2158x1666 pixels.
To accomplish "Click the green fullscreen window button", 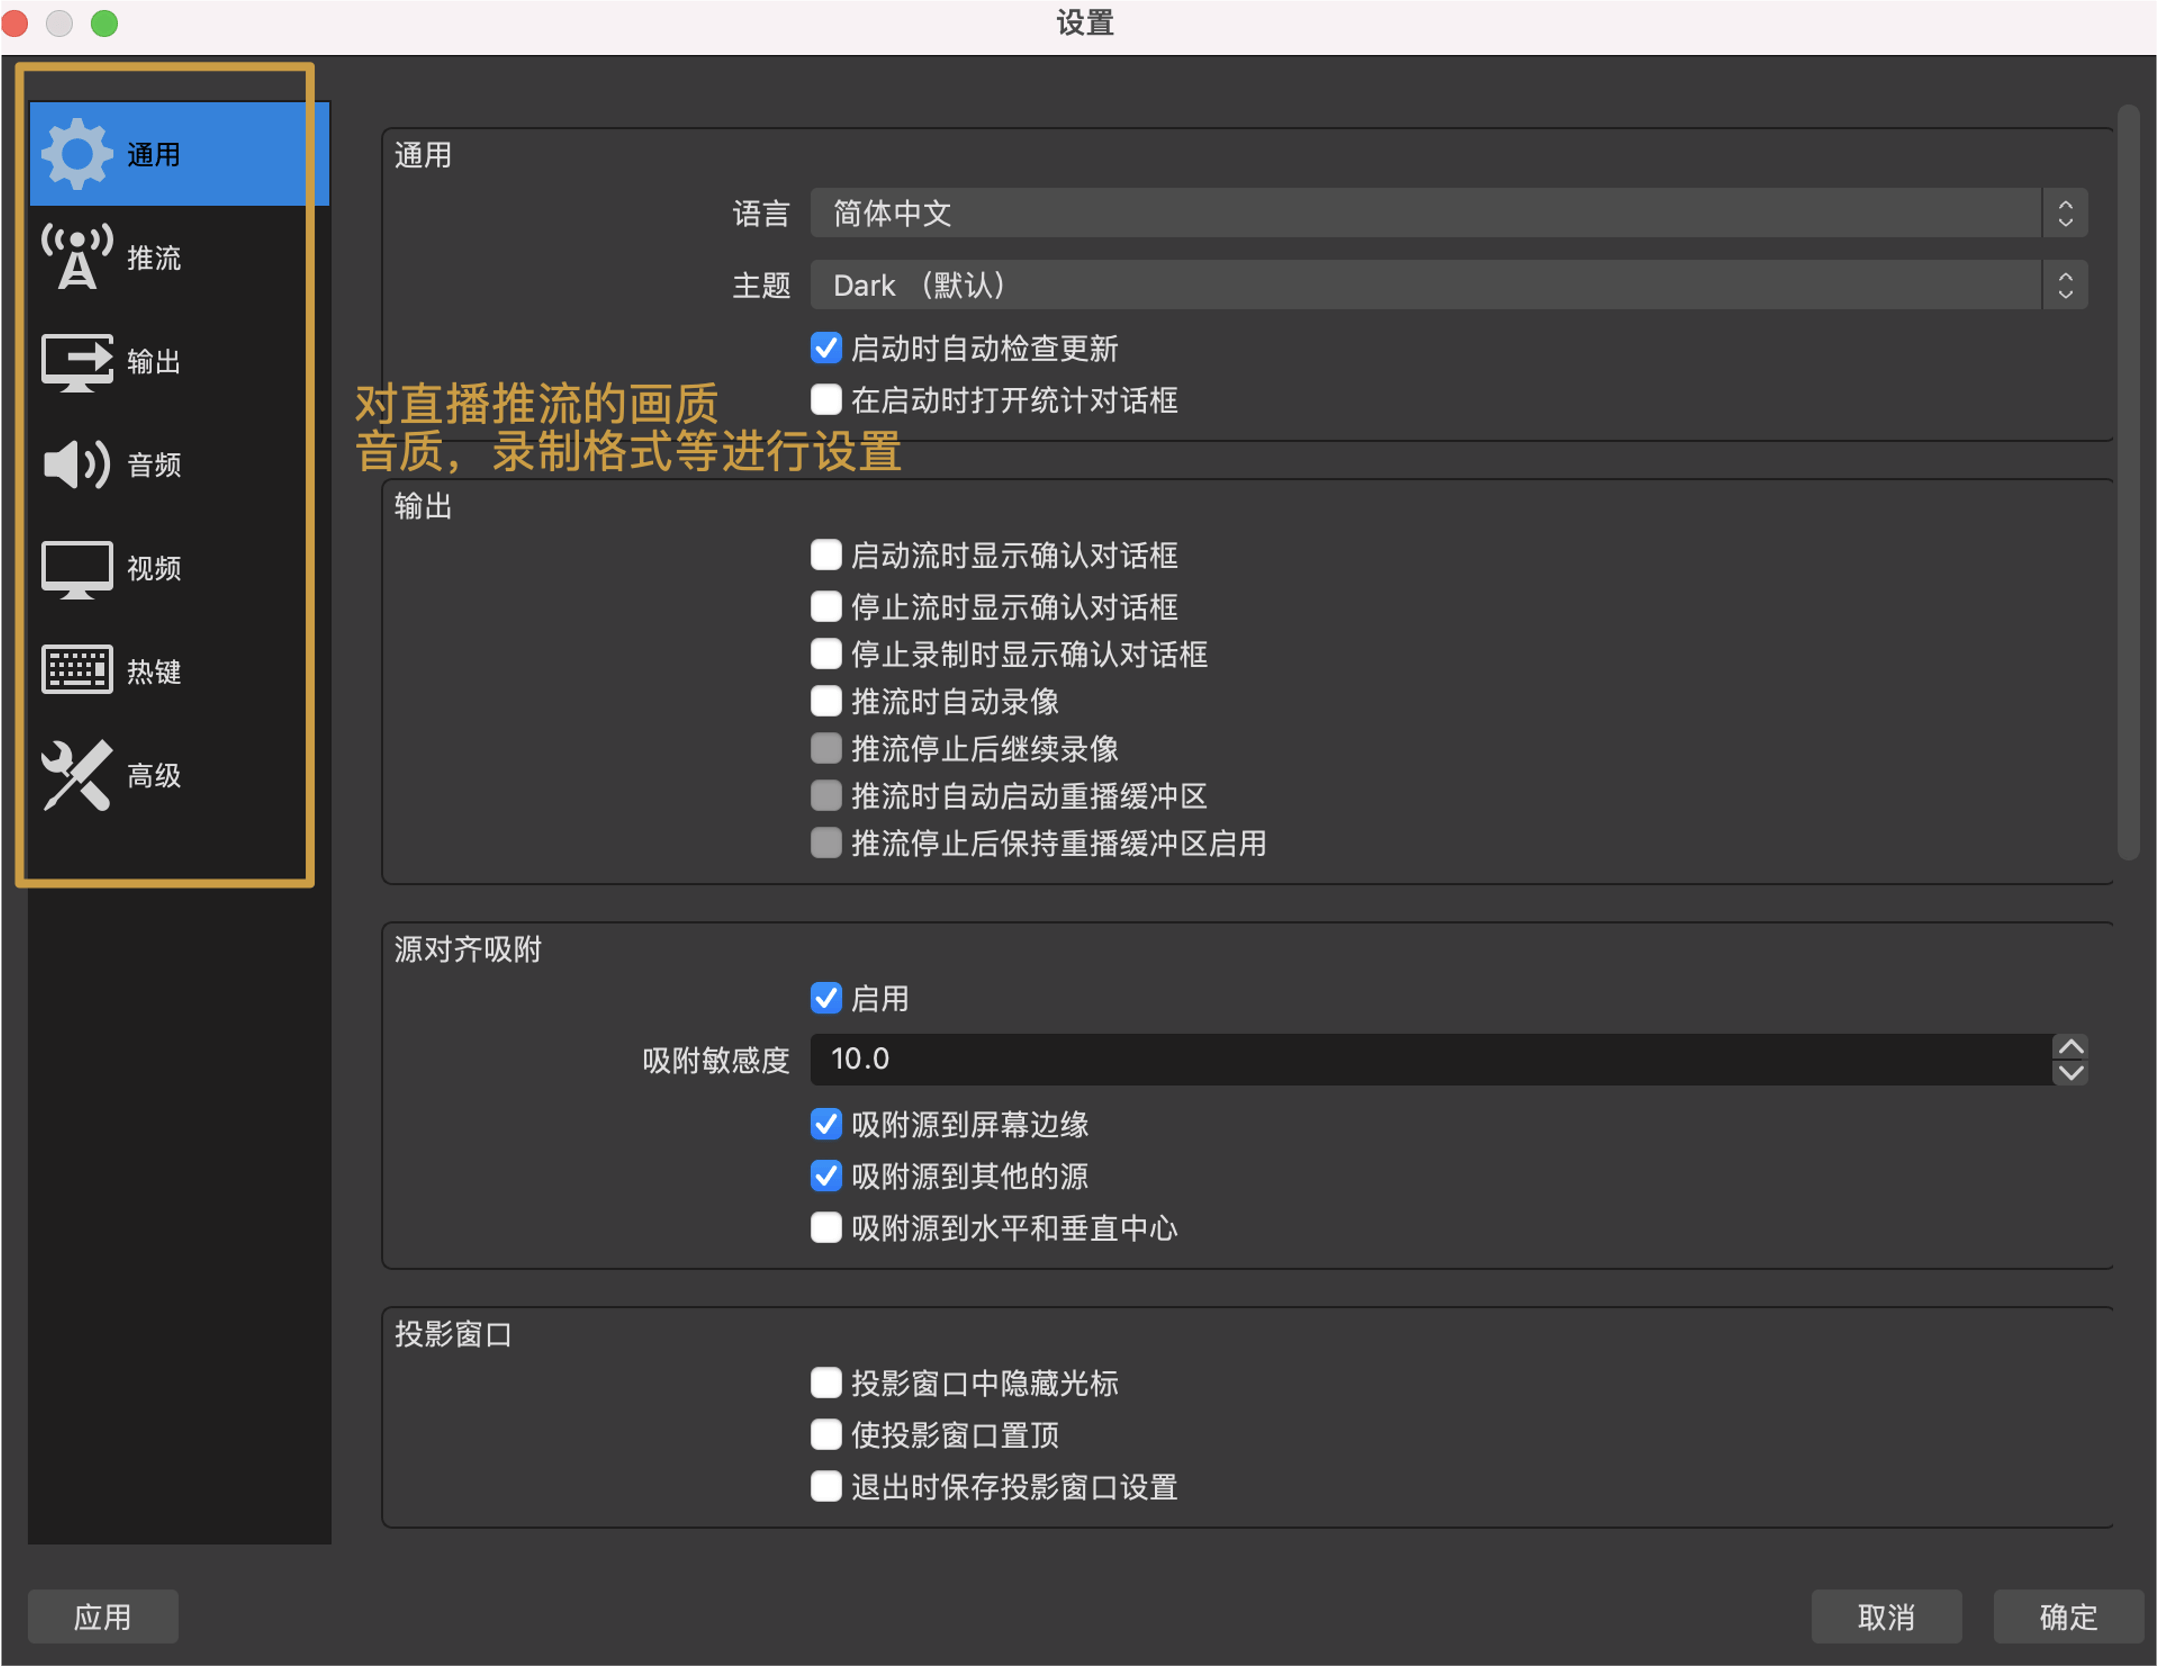I will [x=104, y=22].
